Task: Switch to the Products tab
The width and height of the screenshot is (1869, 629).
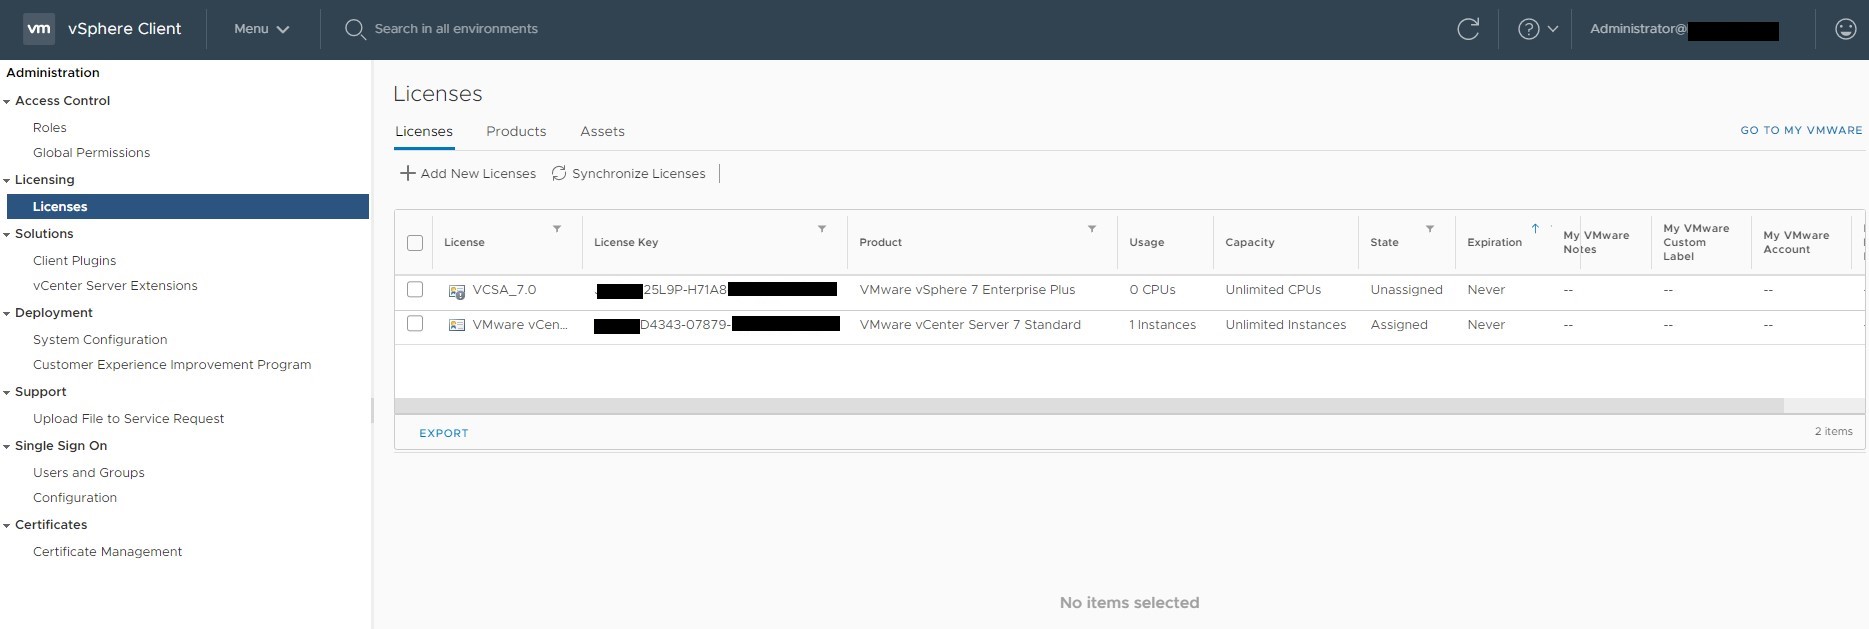Action: [x=516, y=131]
